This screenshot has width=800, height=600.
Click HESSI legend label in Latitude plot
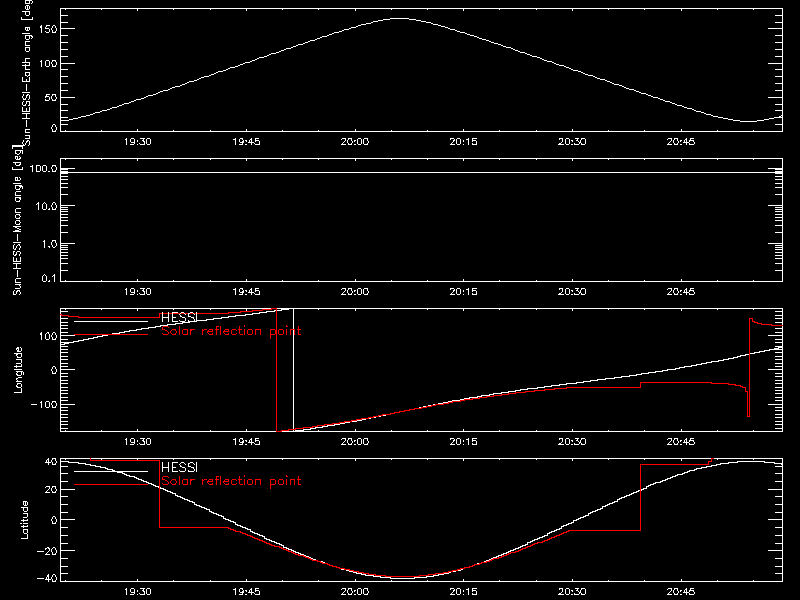pyautogui.click(x=179, y=467)
